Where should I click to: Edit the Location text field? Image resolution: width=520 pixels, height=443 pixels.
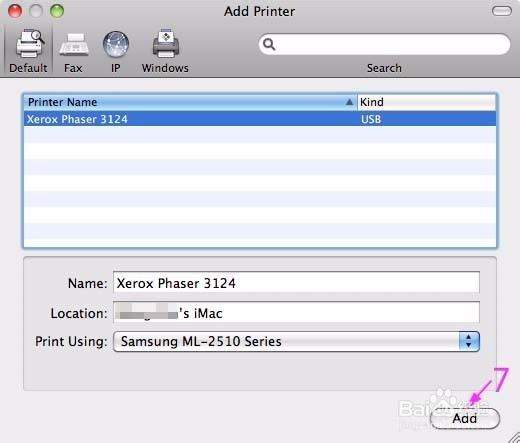(x=296, y=312)
